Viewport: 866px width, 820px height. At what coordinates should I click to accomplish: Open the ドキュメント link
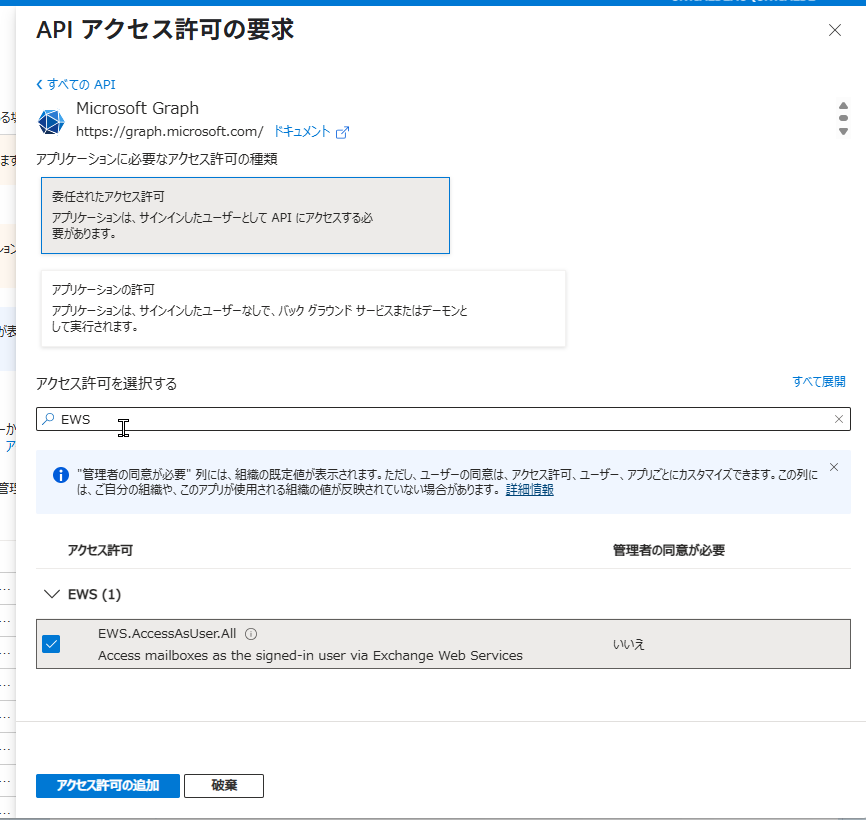302,131
